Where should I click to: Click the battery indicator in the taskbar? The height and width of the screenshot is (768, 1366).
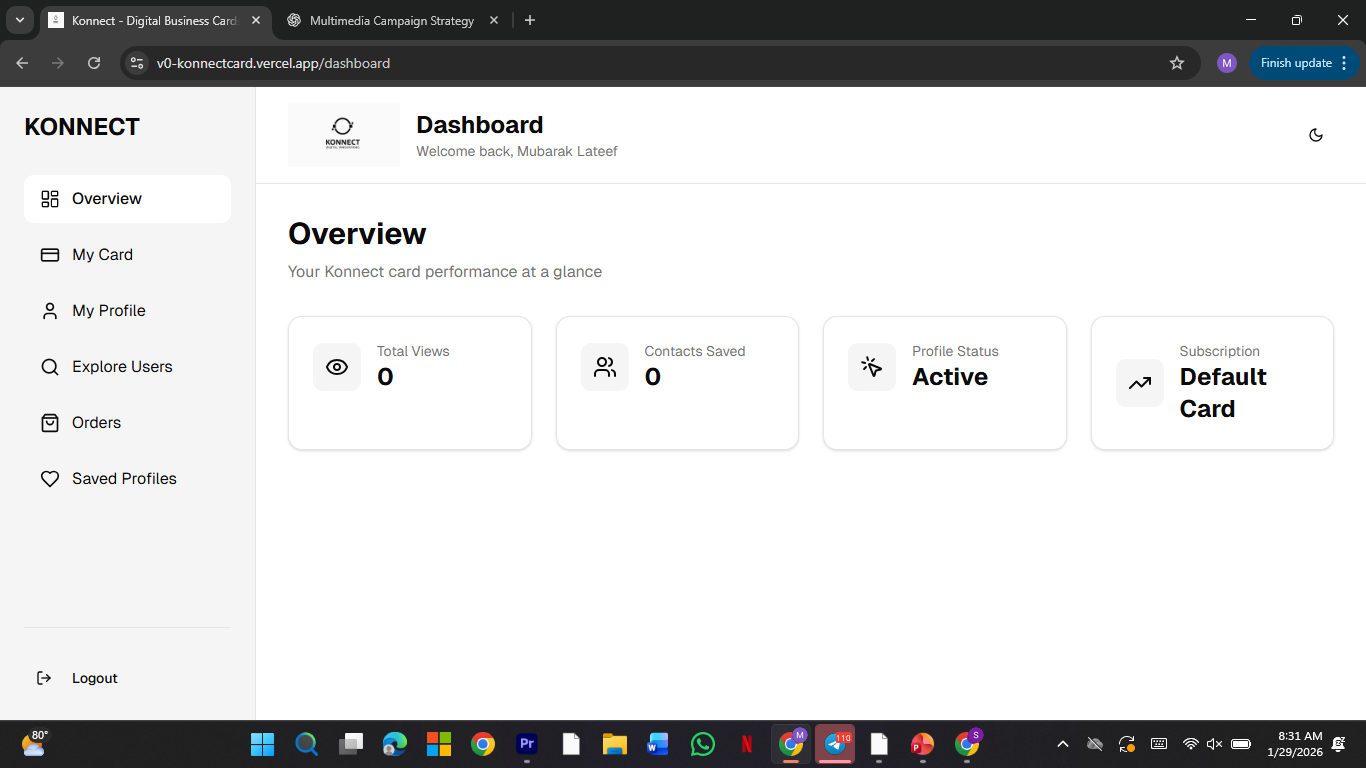(x=1240, y=744)
